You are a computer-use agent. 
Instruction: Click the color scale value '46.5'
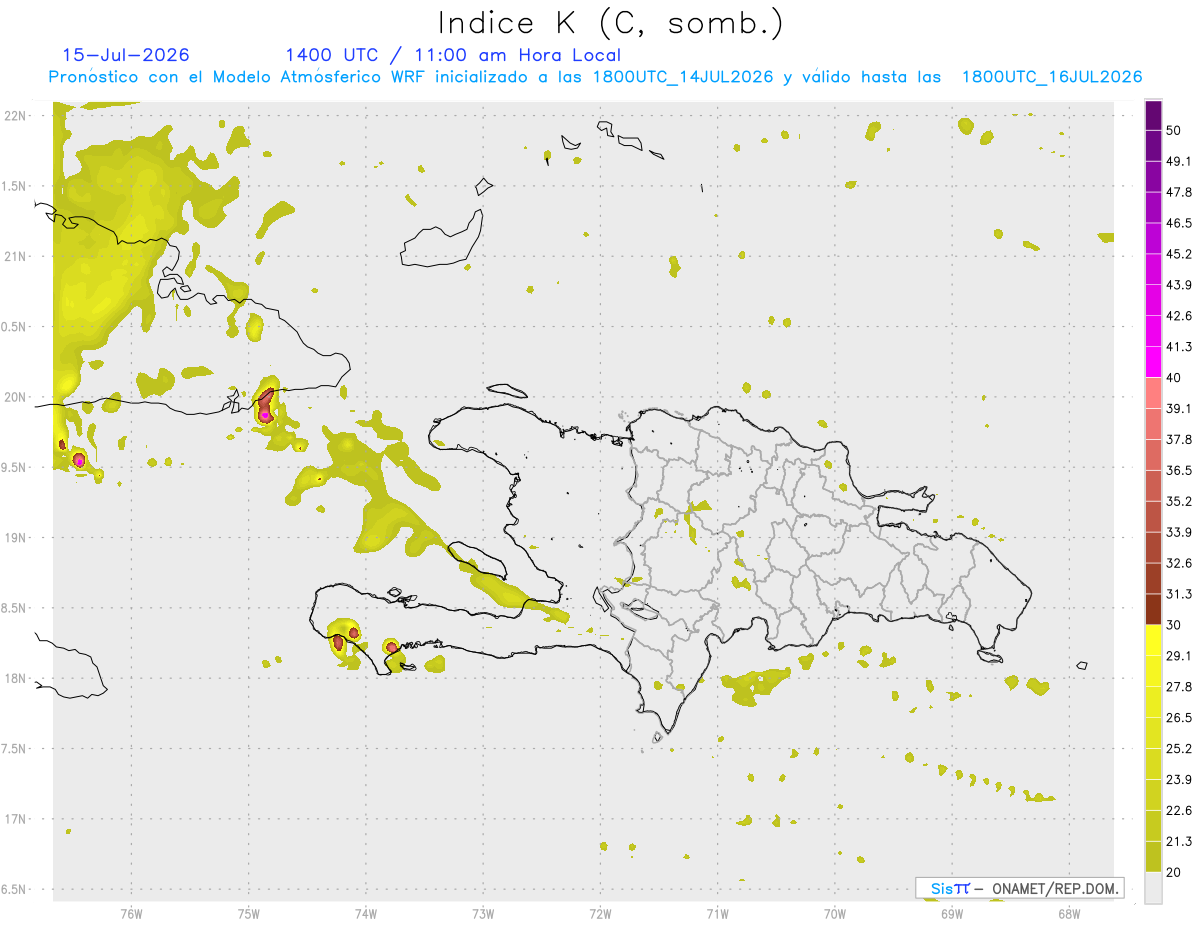(1178, 223)
